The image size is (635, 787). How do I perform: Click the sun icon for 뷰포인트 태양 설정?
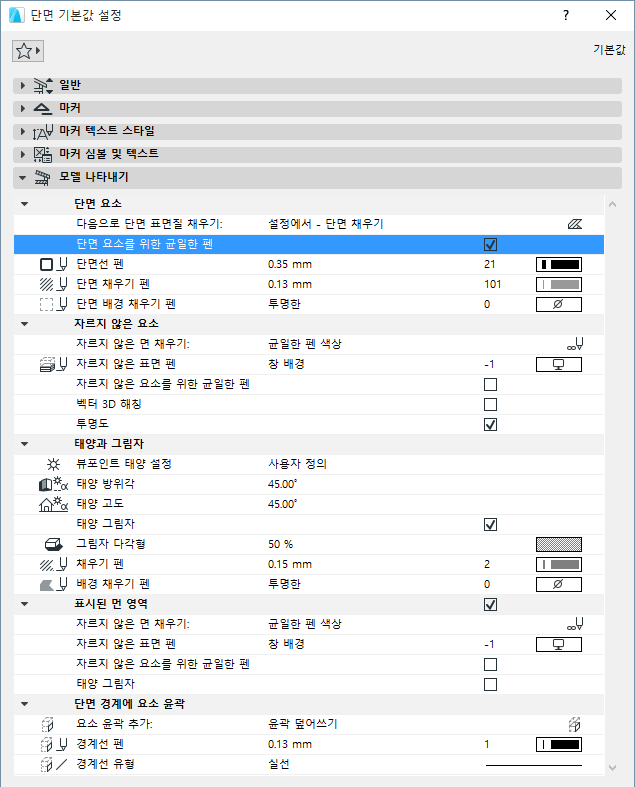[53, 464]
